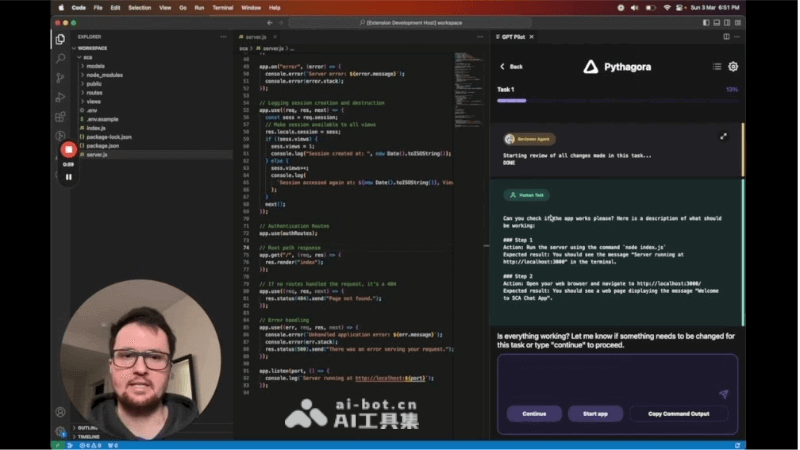
Task: Open the Pythagora task list icon
Action: [716, 67]
